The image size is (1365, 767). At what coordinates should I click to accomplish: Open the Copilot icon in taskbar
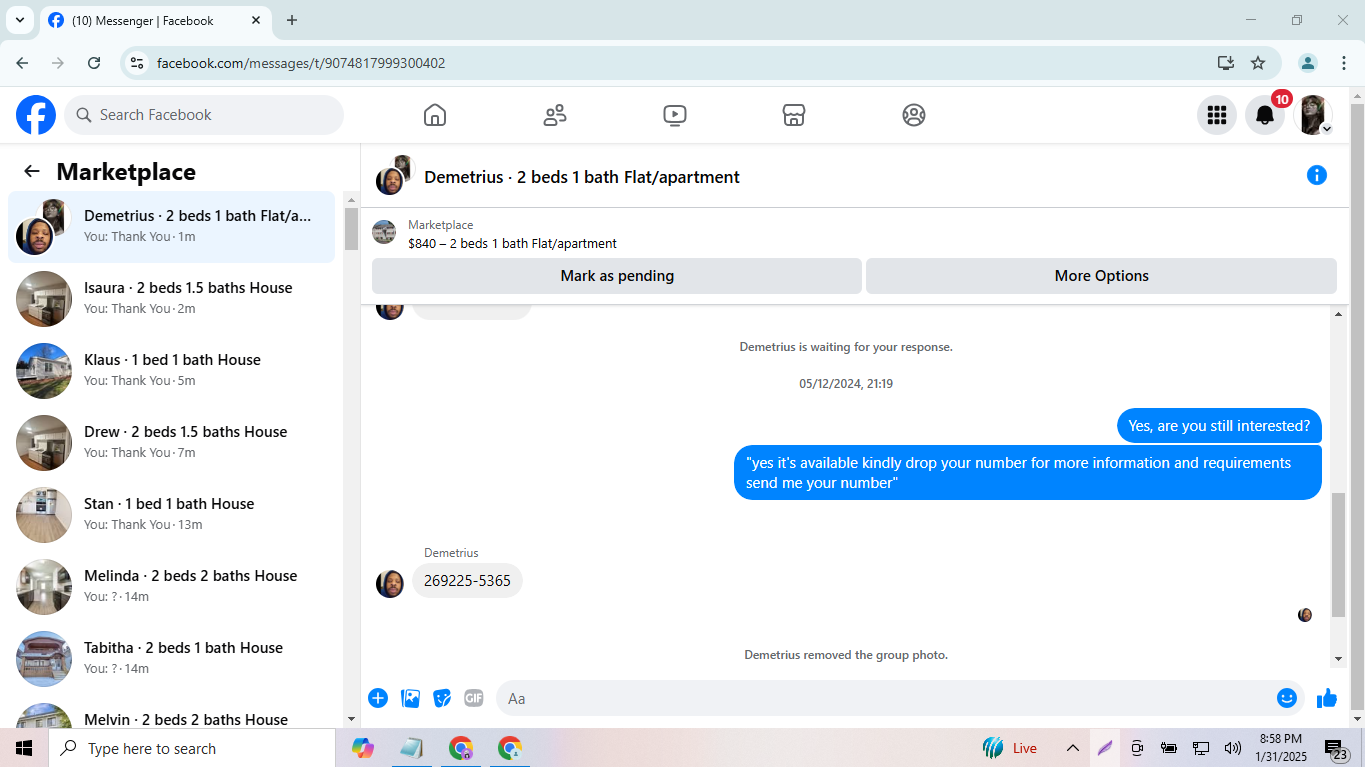pos(363,748)
